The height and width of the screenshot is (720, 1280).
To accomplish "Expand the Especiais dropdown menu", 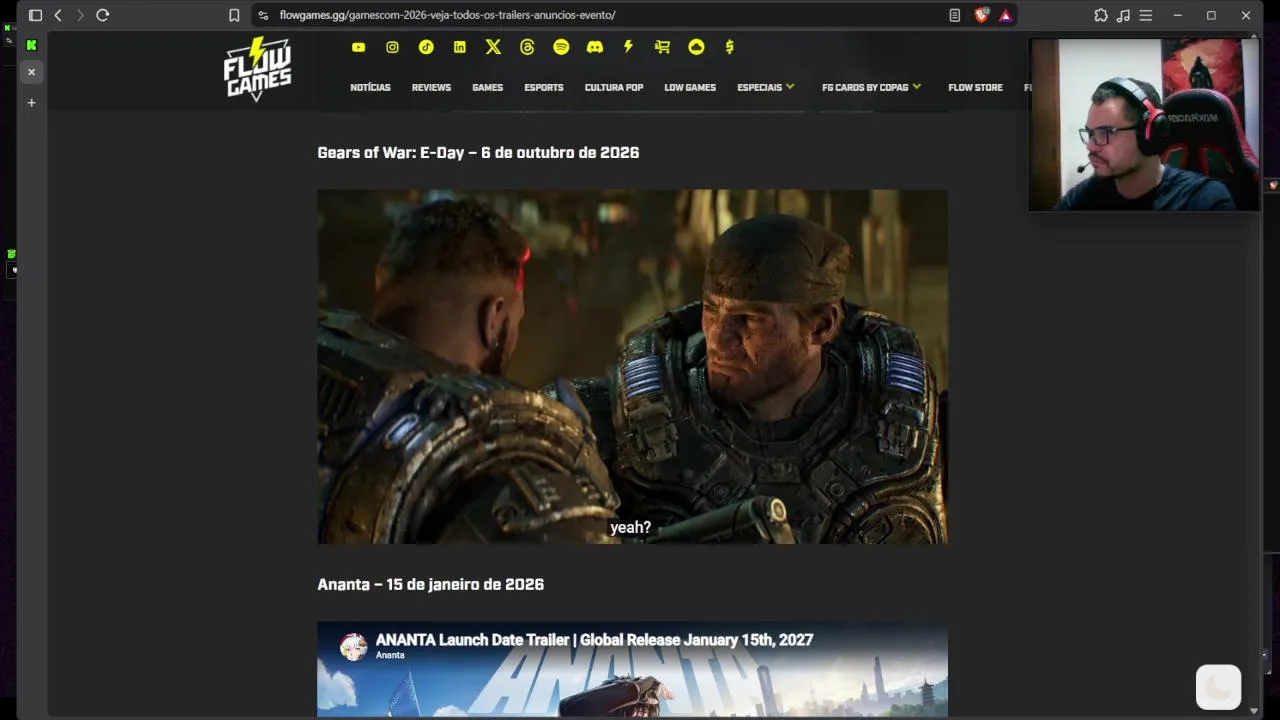I will (x=766, y=87).
